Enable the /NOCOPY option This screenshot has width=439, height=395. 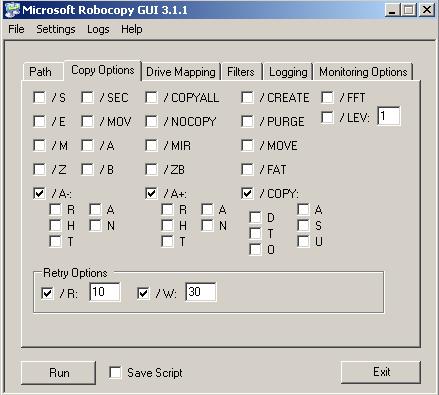[x=152, y=122]
